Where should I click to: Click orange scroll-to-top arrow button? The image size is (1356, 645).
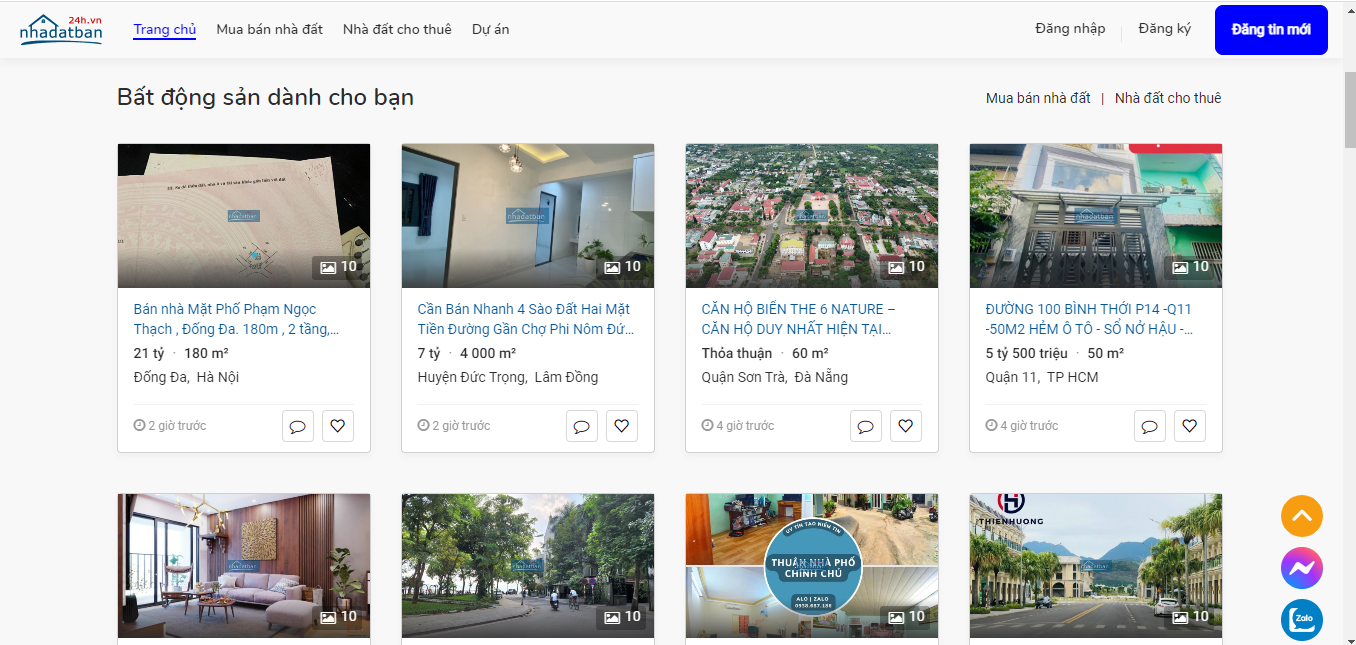[x=1301, y=516]
